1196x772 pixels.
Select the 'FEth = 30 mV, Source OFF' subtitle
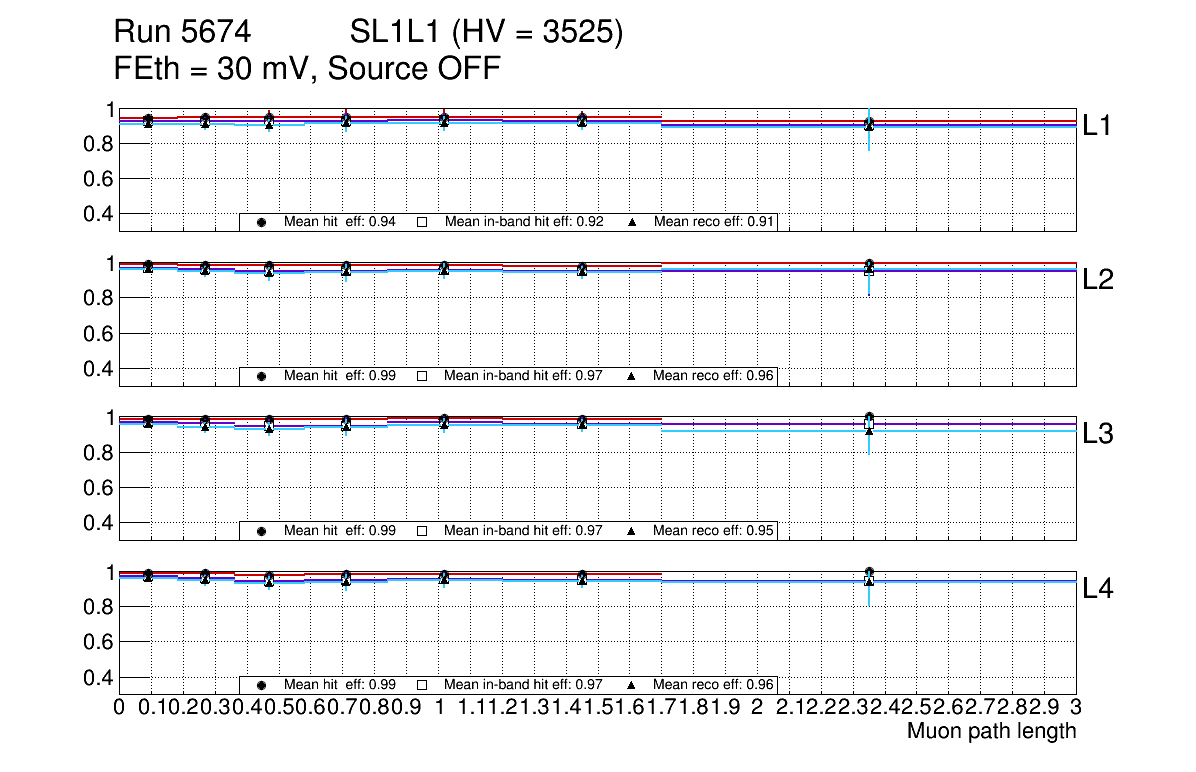(307, 69)
